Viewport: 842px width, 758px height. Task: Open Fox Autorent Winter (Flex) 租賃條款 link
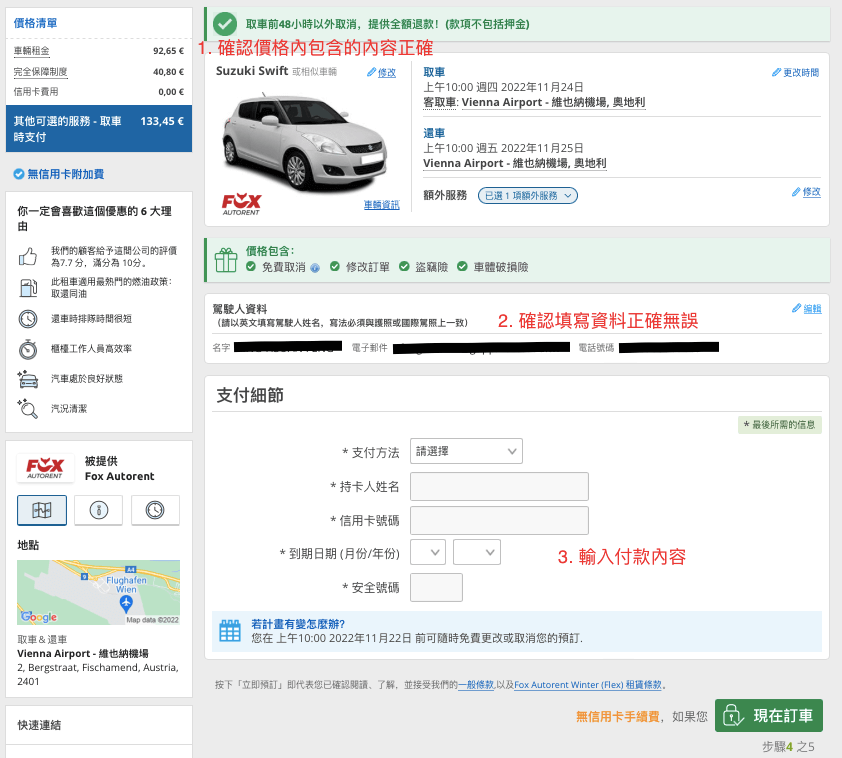pos(588,685)
